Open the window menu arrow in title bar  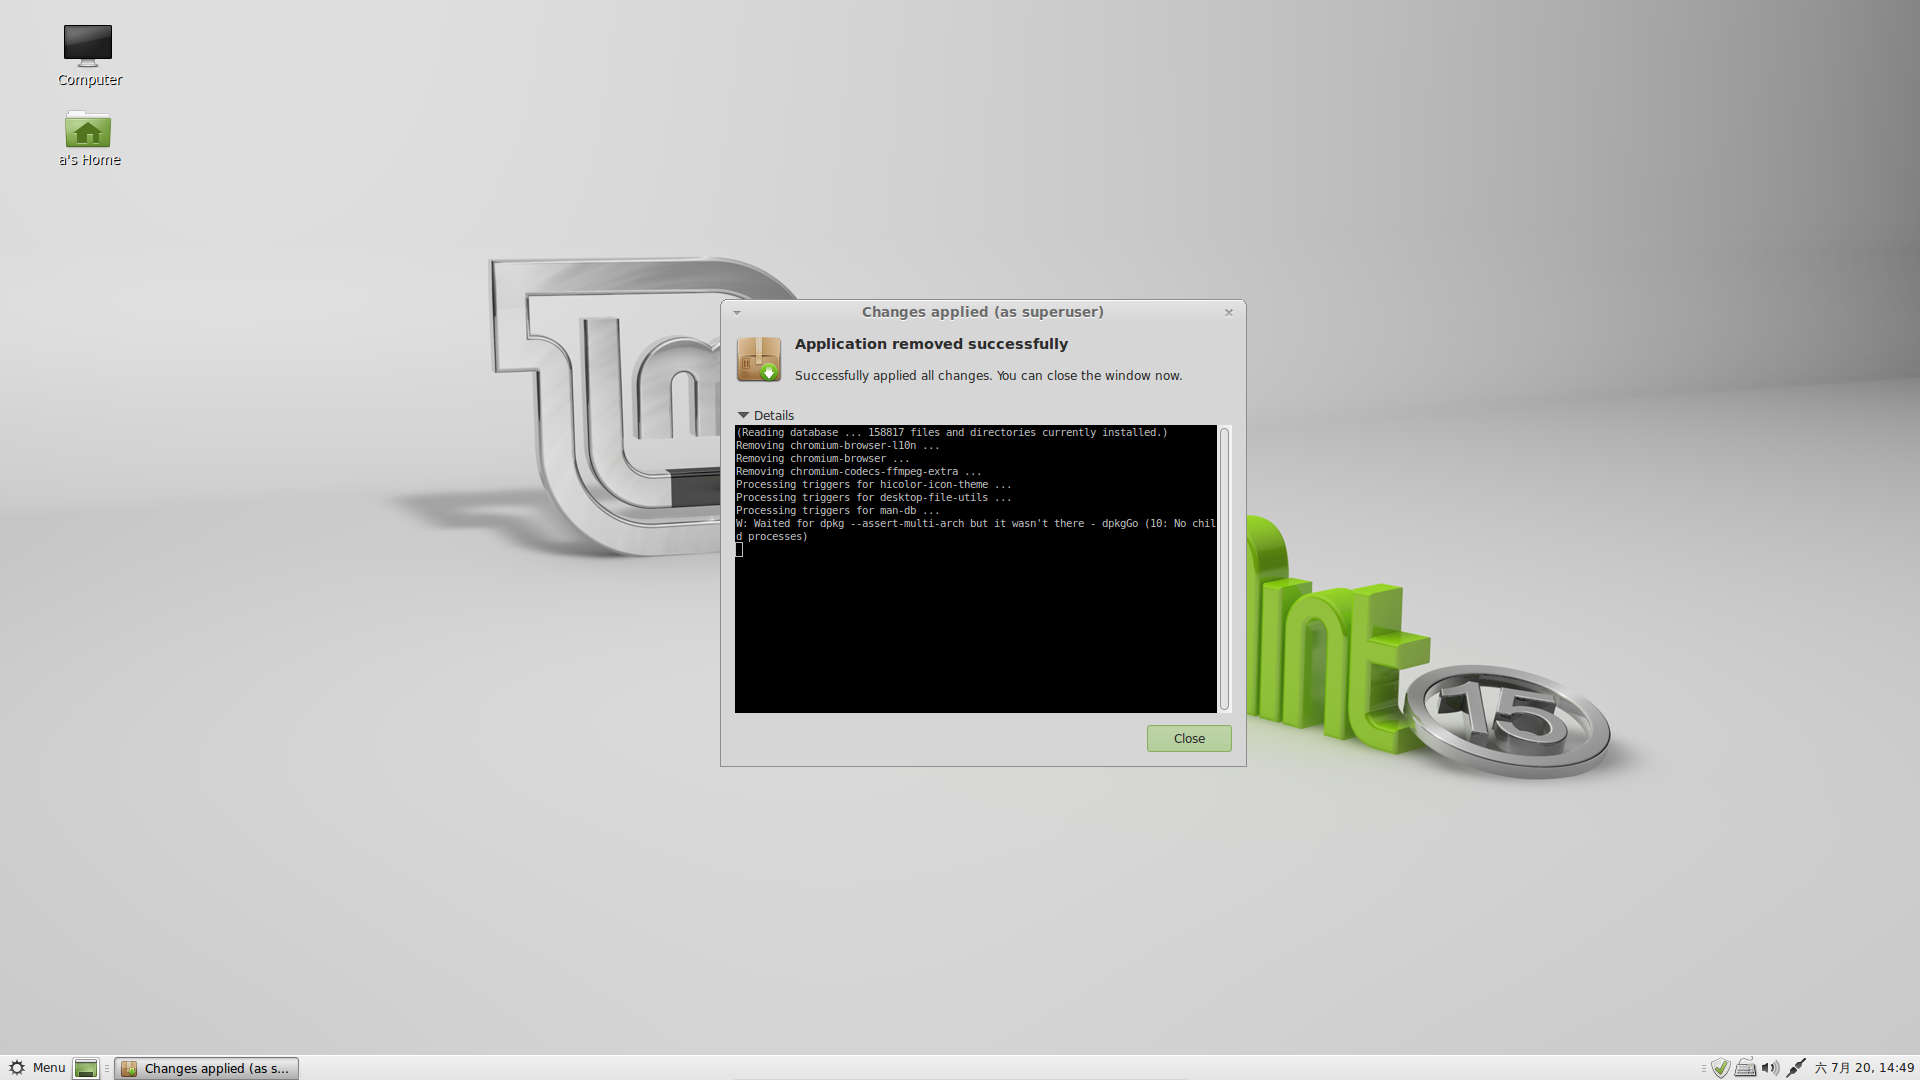[737, 313]
